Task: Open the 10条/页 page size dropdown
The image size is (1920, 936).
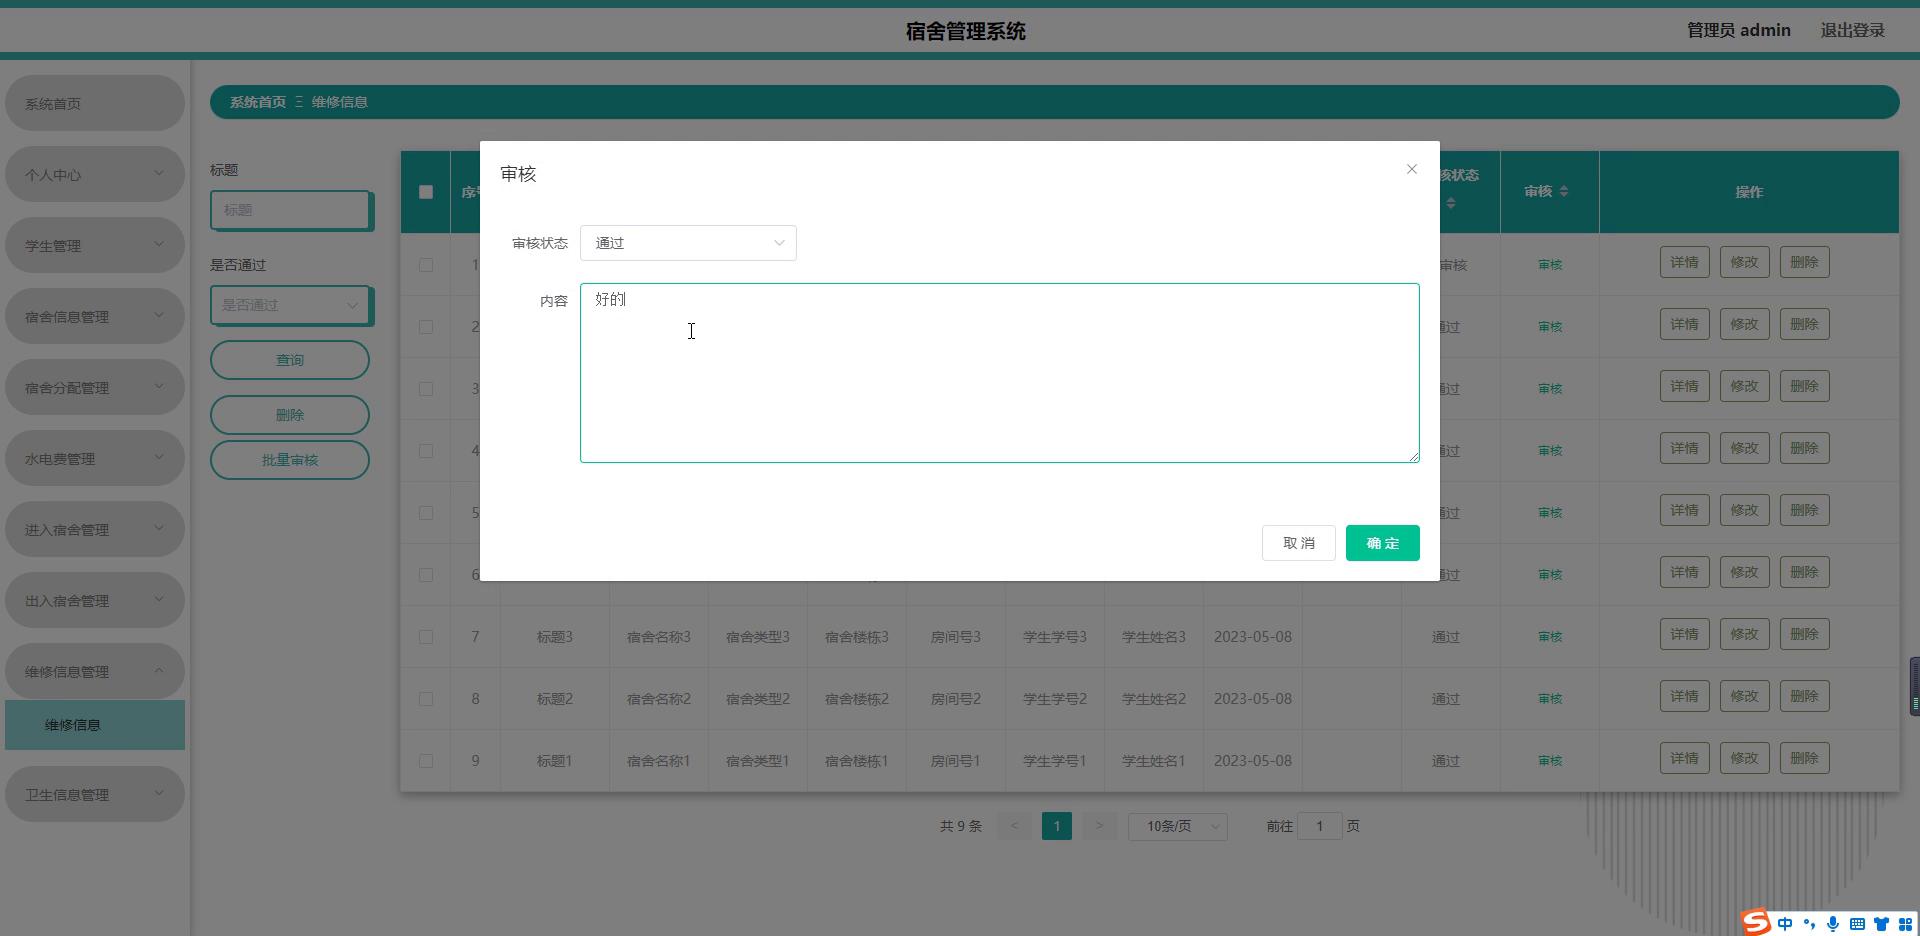Action: (1178, 826)
